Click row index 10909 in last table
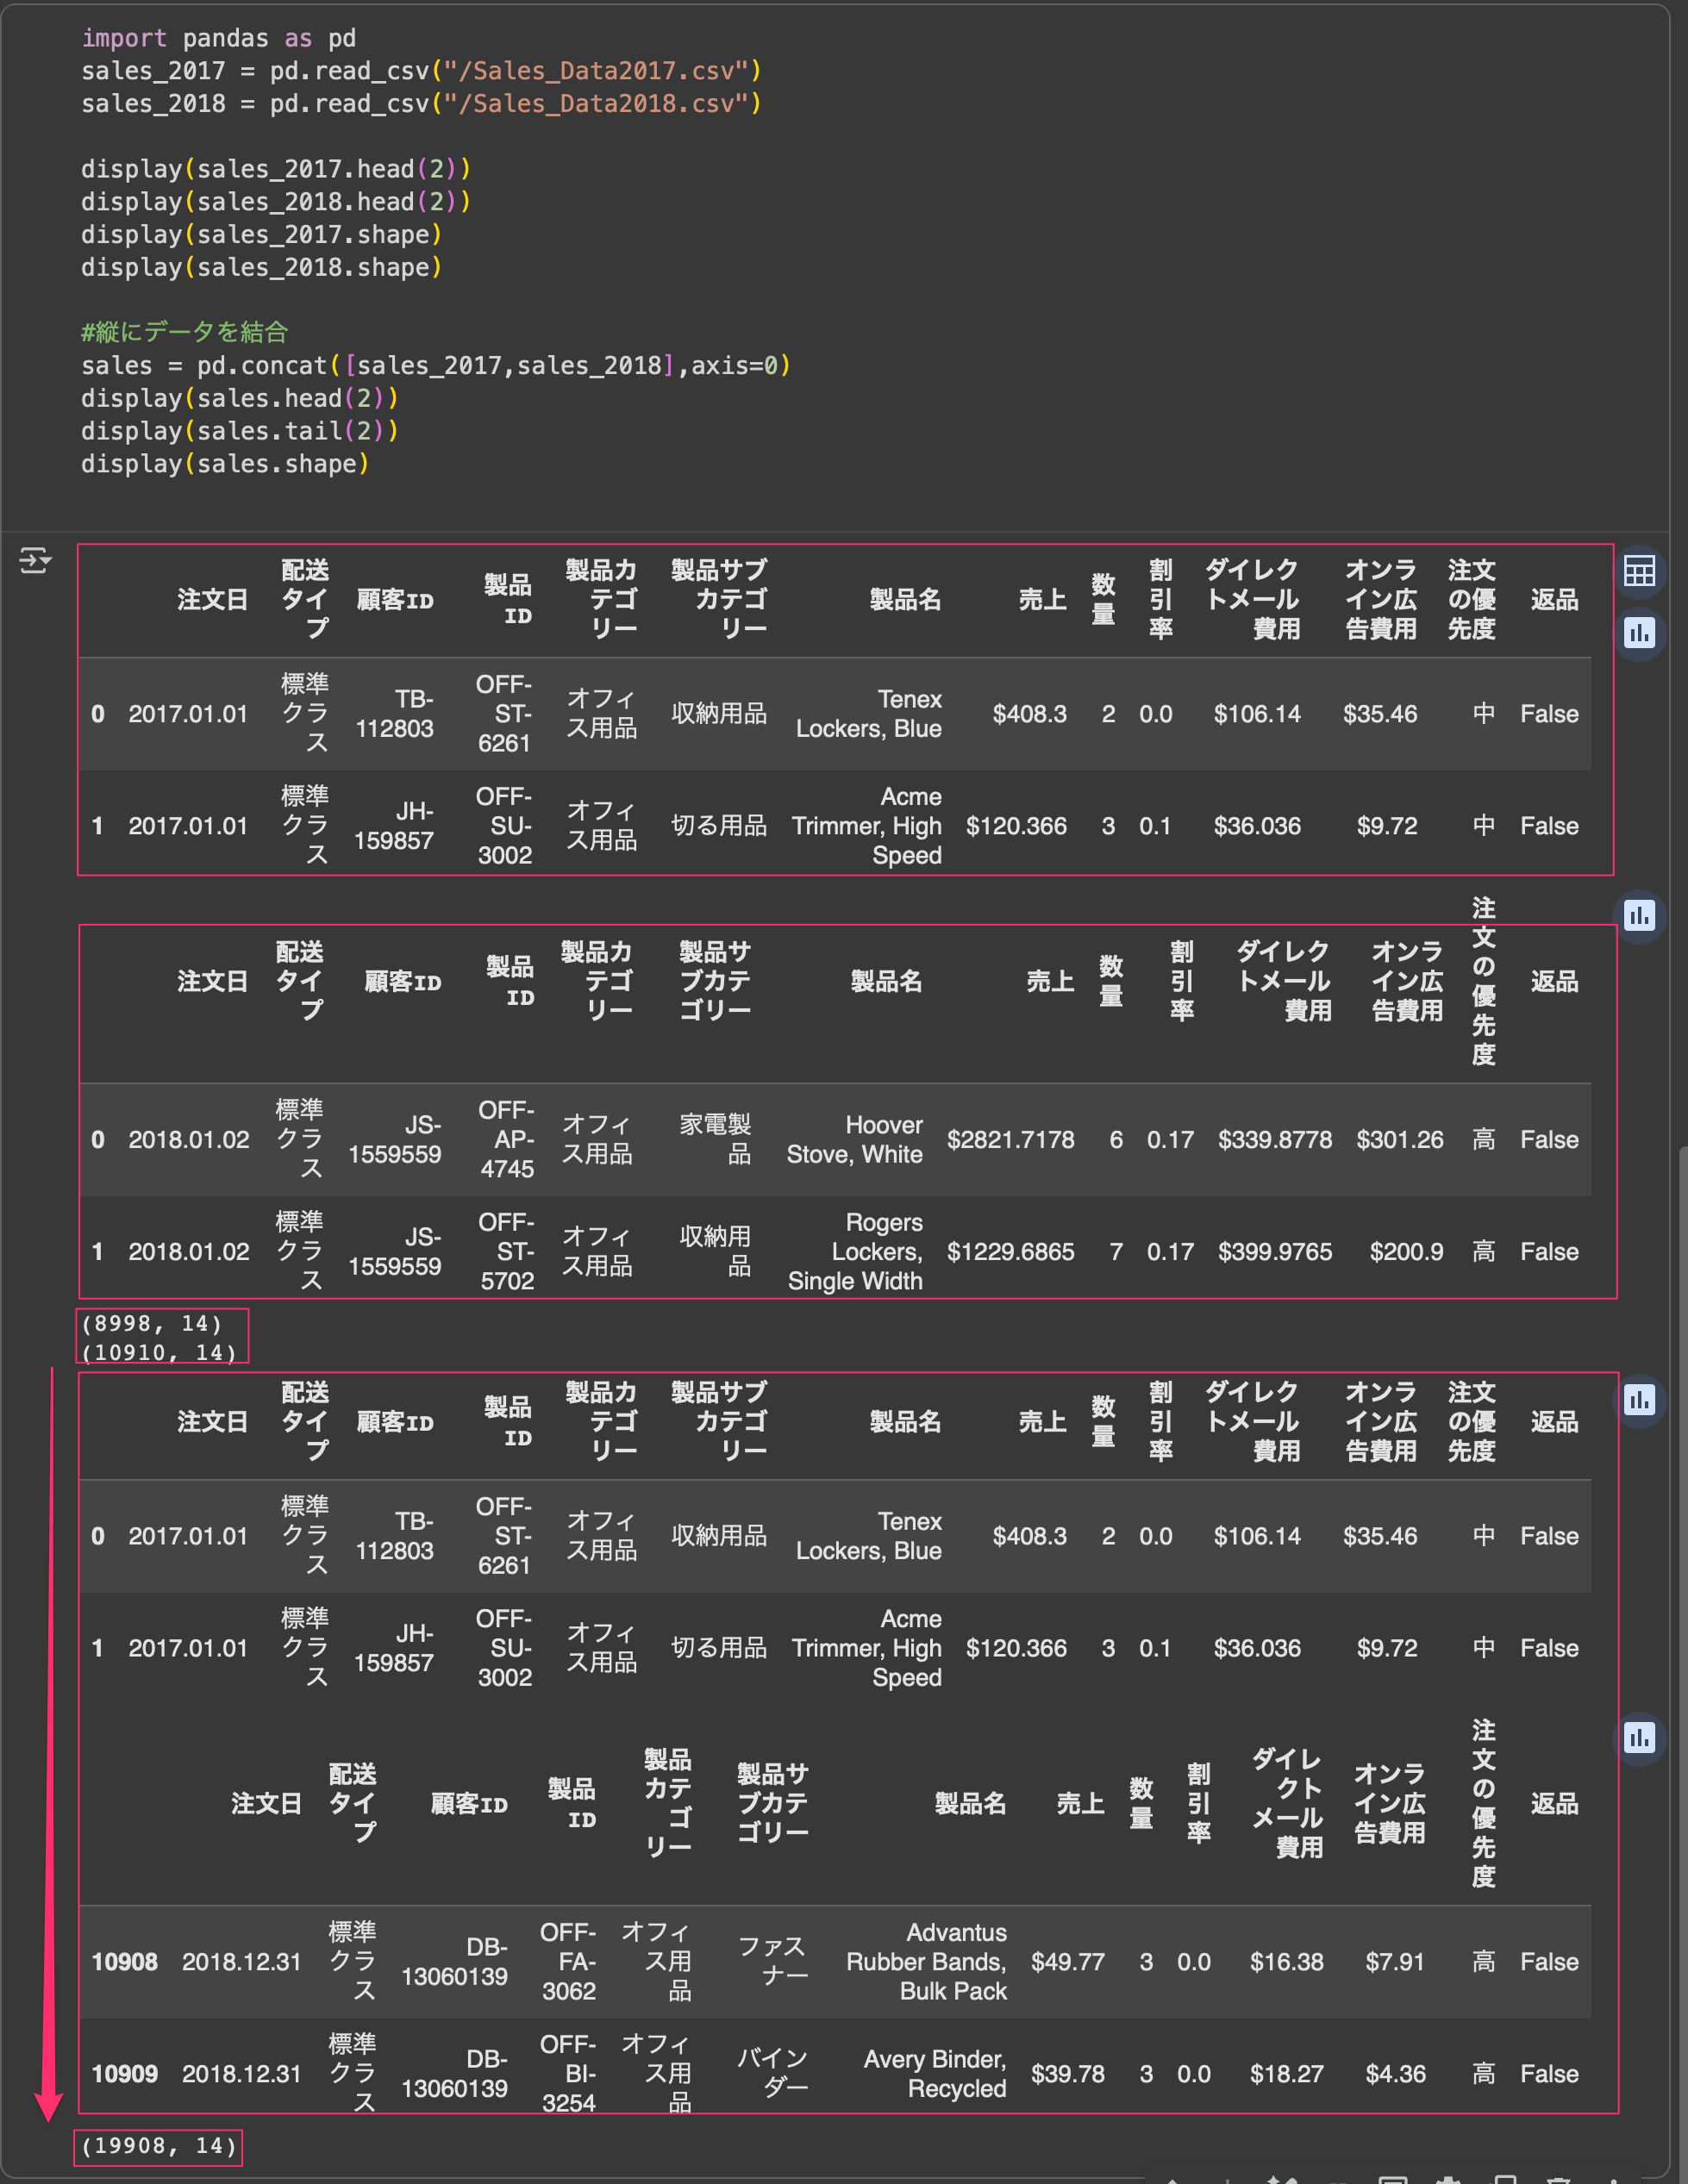 (x=124, y=2074)
